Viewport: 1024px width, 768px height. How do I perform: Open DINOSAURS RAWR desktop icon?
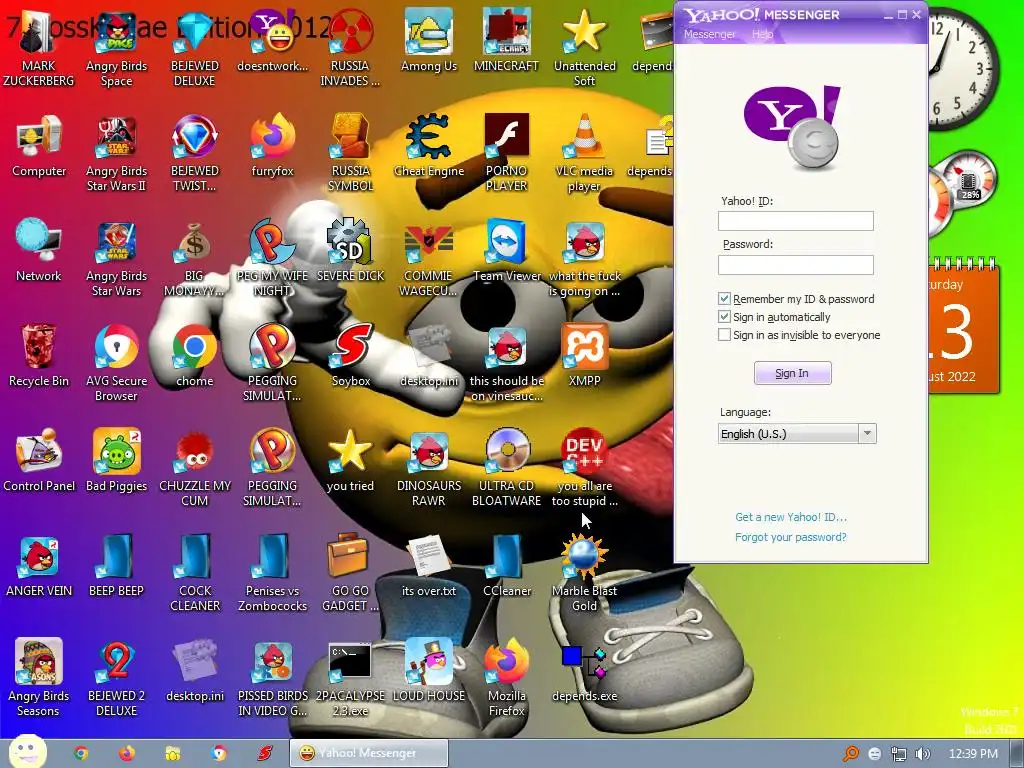pyautogui.click(x=429, y=468)
